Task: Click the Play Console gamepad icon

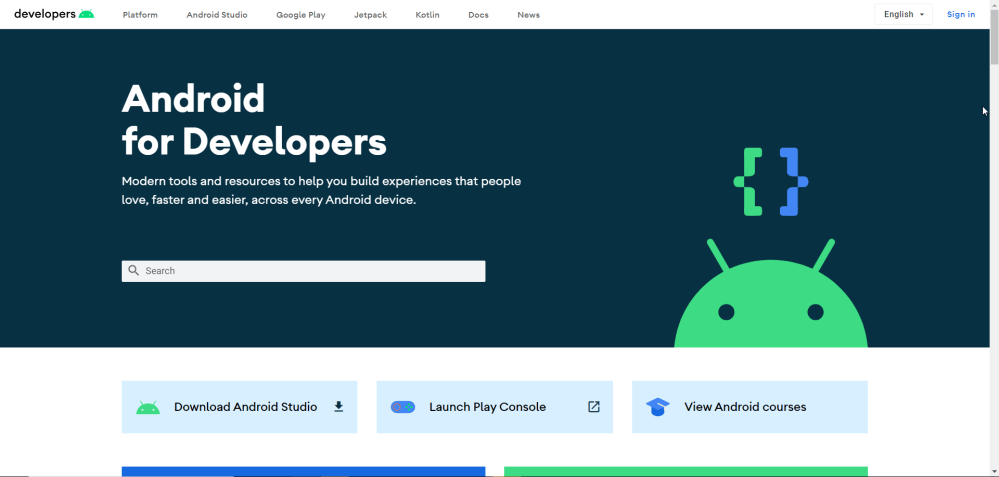Action: pos(403,407)
